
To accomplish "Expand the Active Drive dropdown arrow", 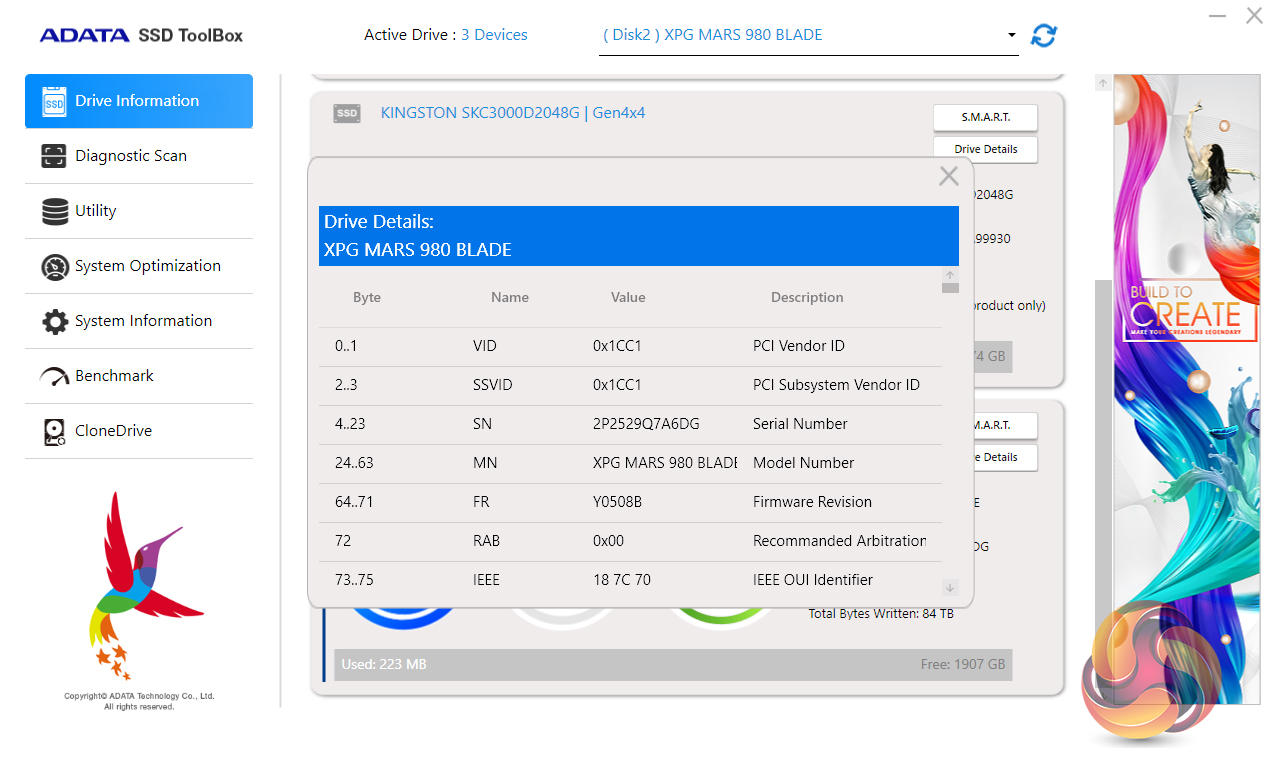I will click(x=1012, y=35).
